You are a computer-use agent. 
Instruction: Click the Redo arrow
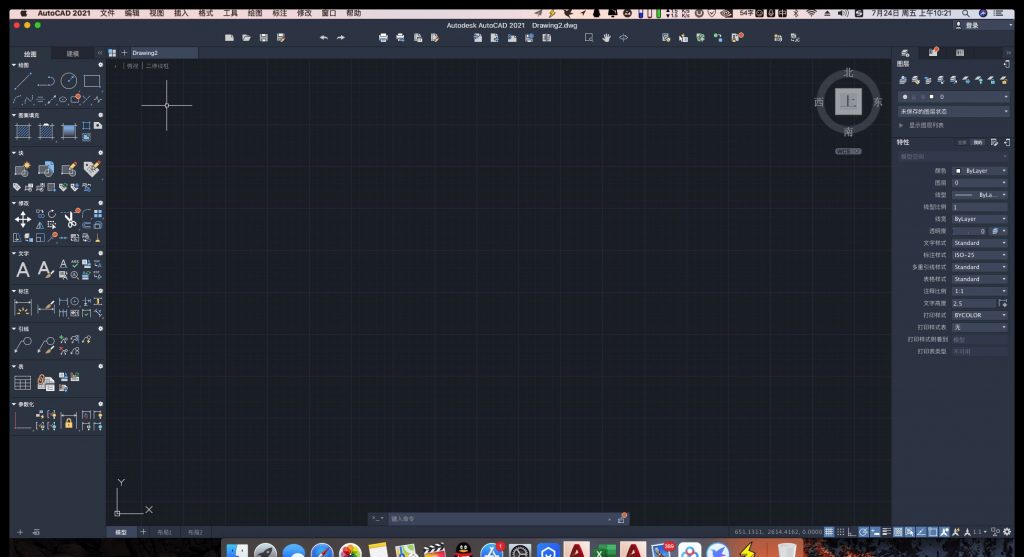coord(341,38)
